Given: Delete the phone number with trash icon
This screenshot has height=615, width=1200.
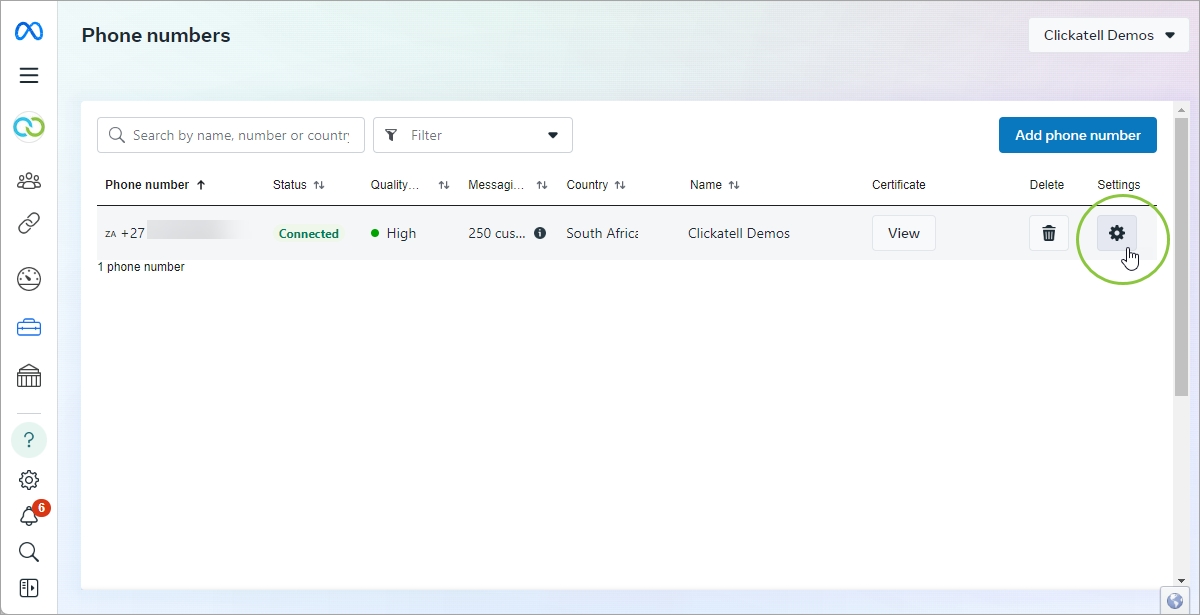Looking at the screenshot, I should (1048, 233).
